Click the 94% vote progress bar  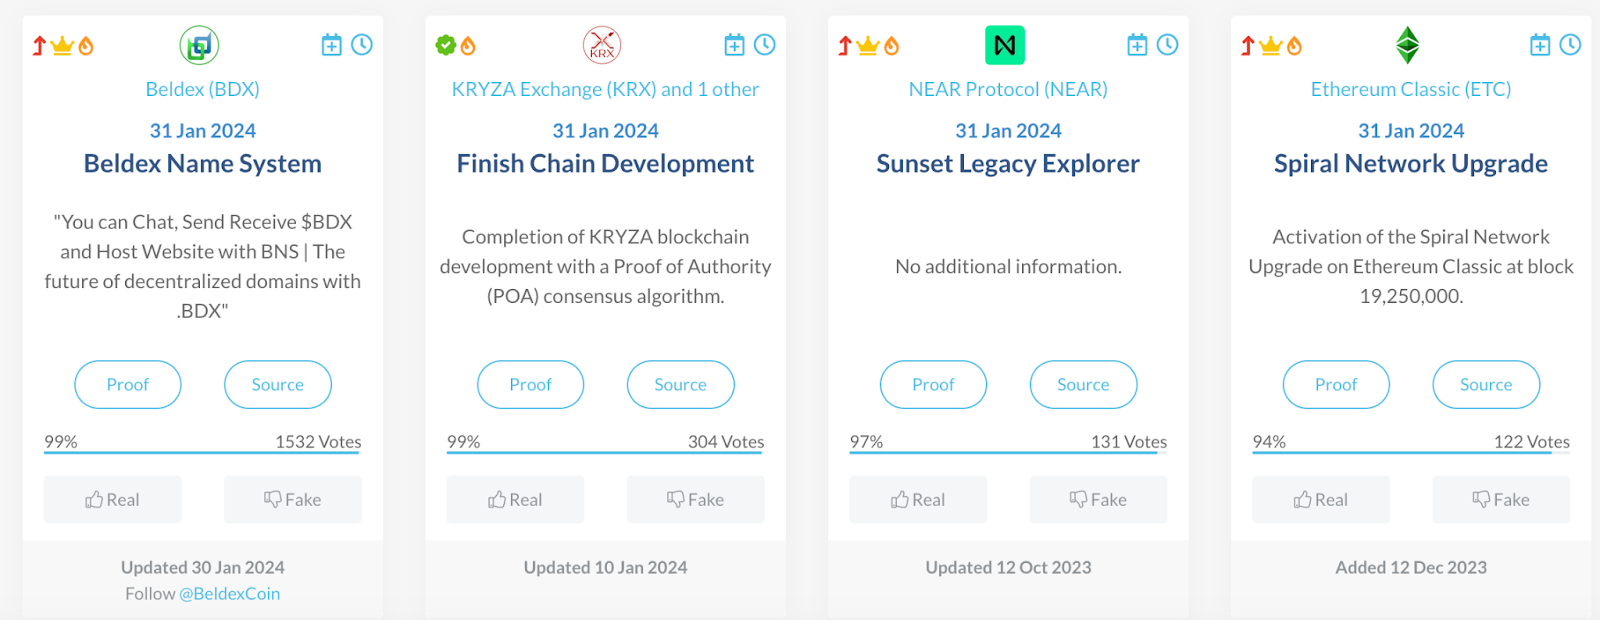tap(1411, 453)
